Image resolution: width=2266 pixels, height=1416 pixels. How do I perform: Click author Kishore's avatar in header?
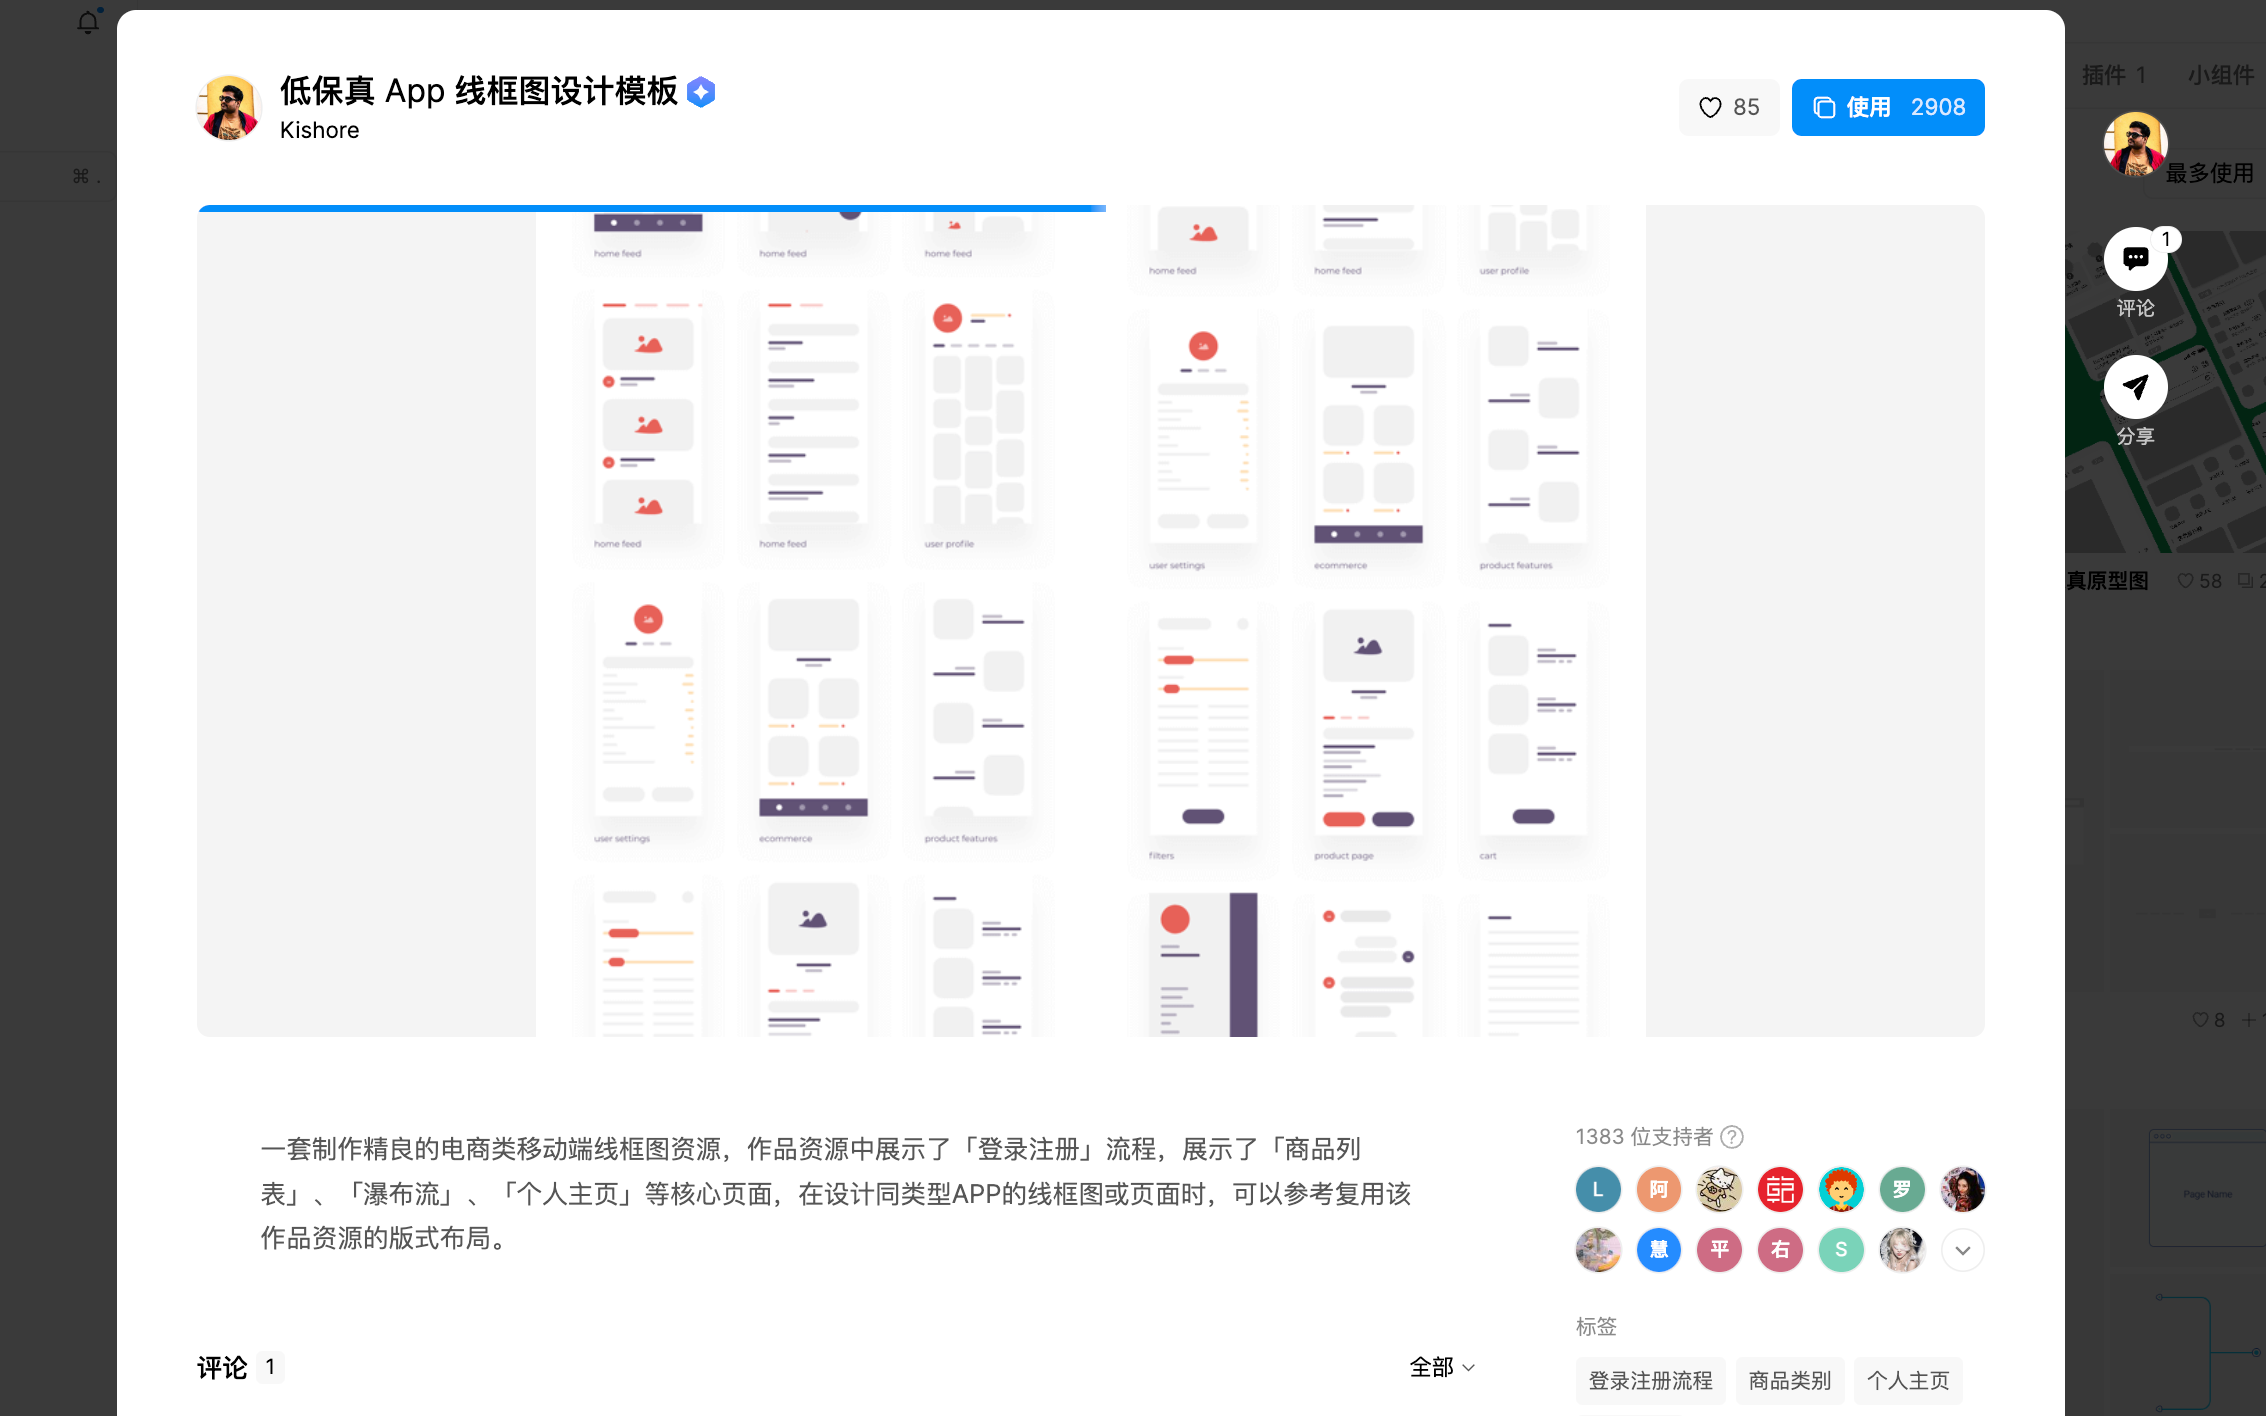229,108
